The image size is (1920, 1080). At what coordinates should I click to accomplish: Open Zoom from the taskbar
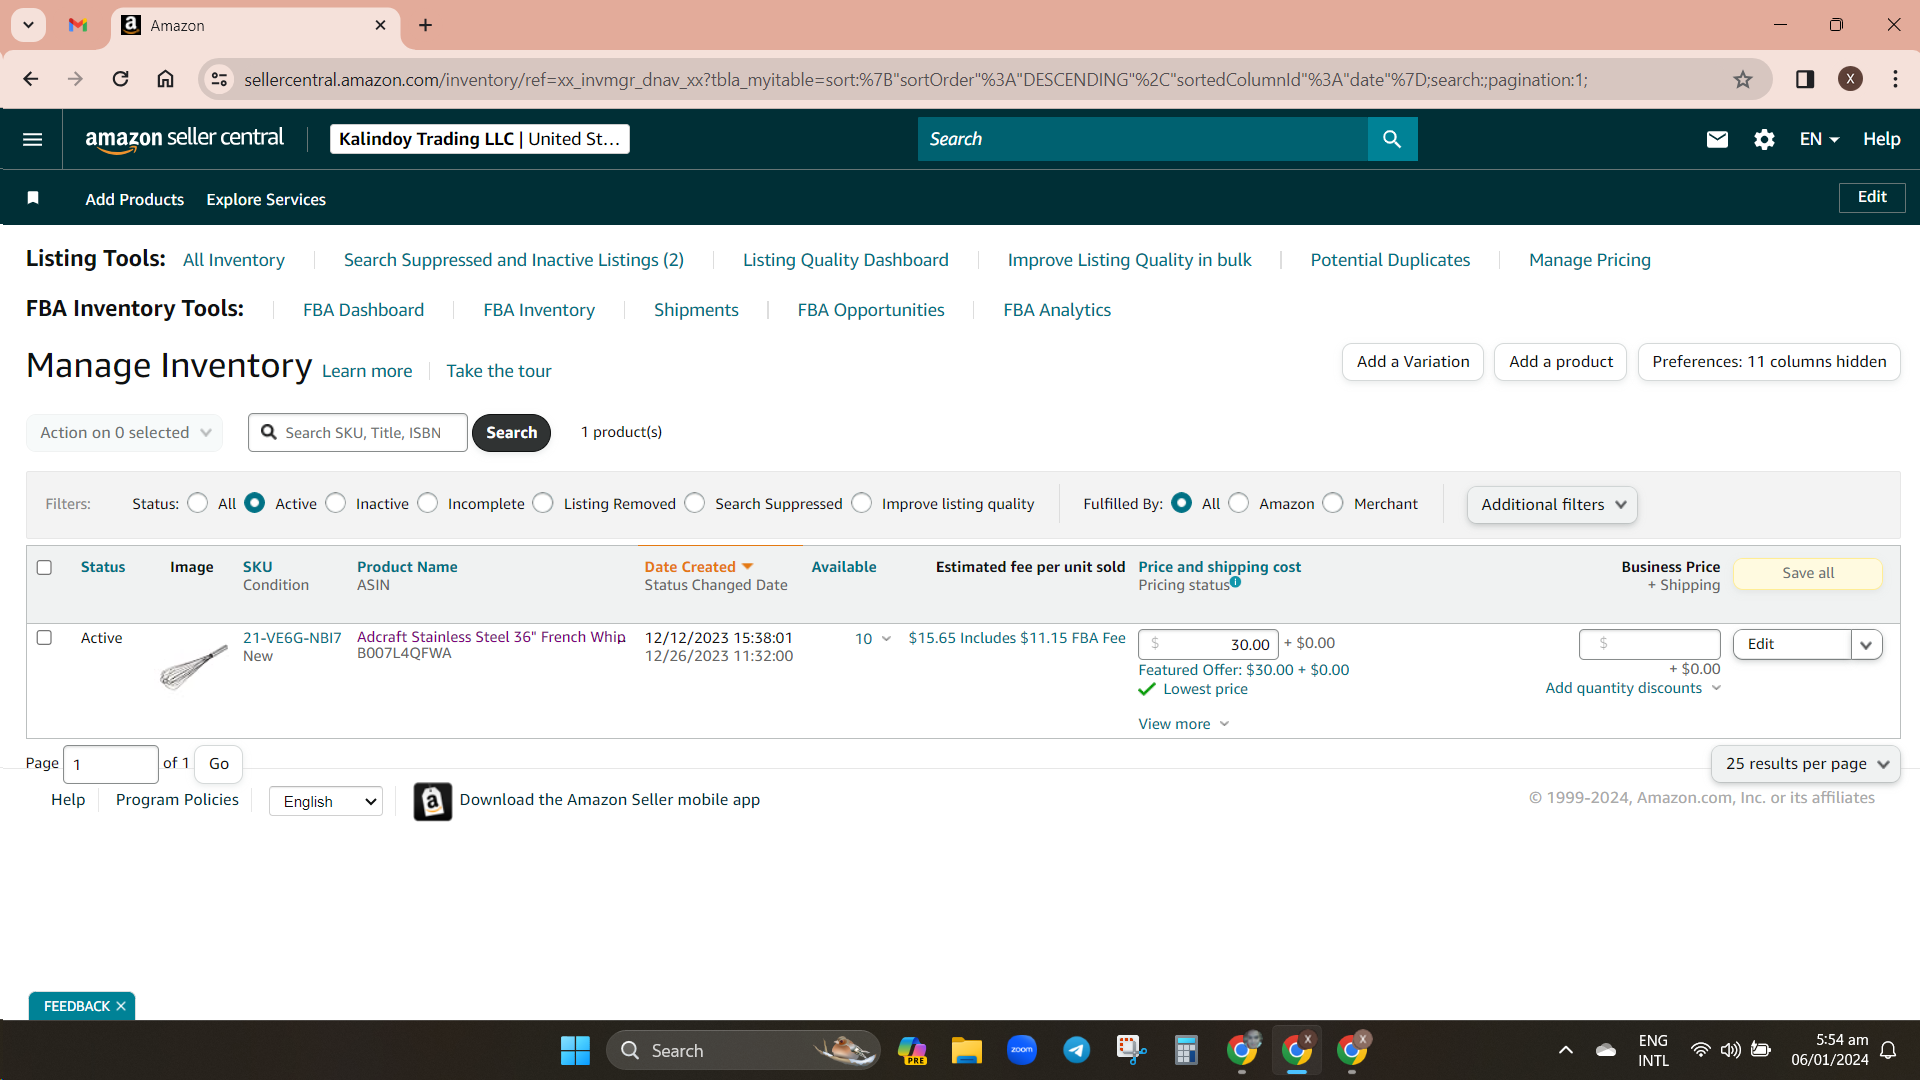click(1022, 1050)
